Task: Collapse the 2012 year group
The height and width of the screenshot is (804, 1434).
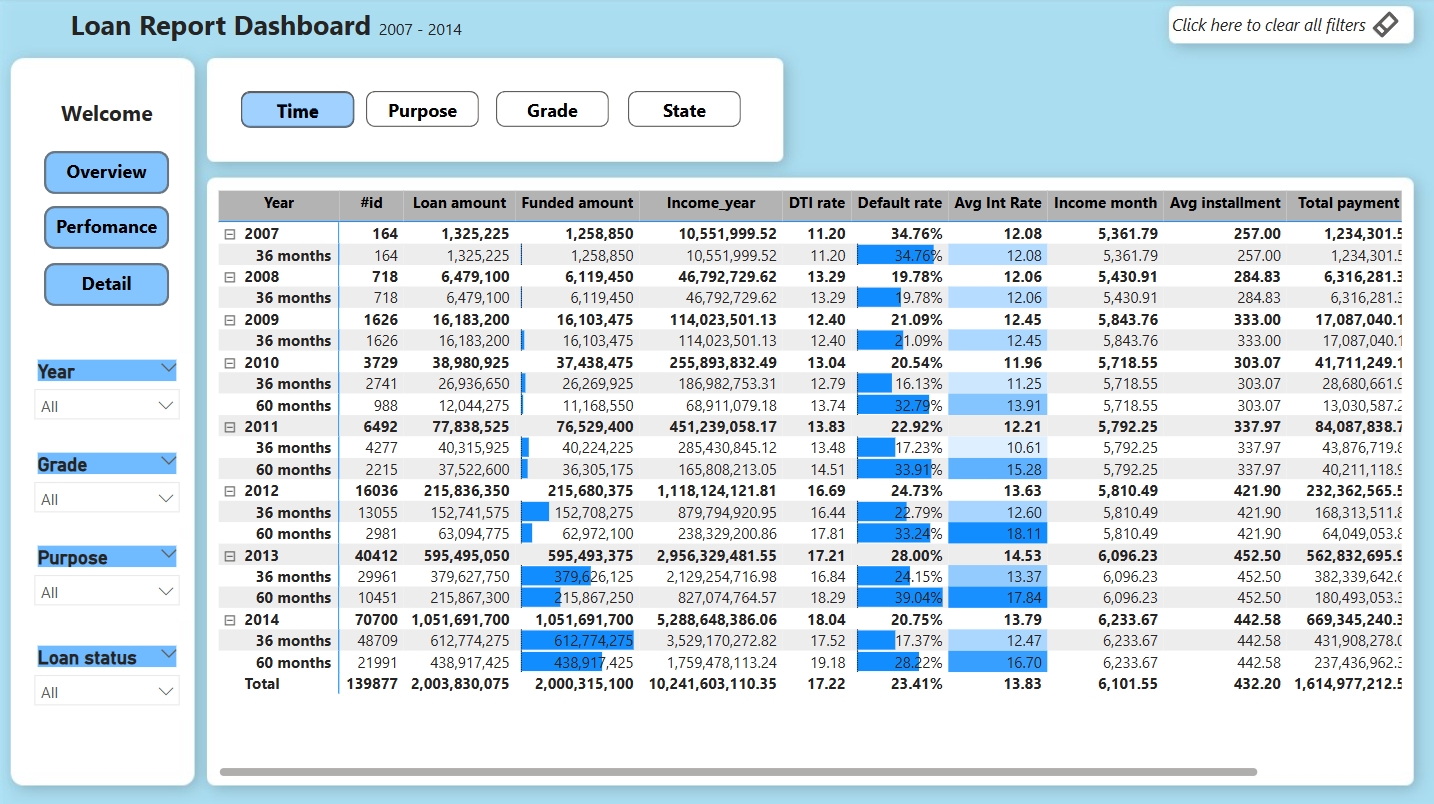Action: 230,491
